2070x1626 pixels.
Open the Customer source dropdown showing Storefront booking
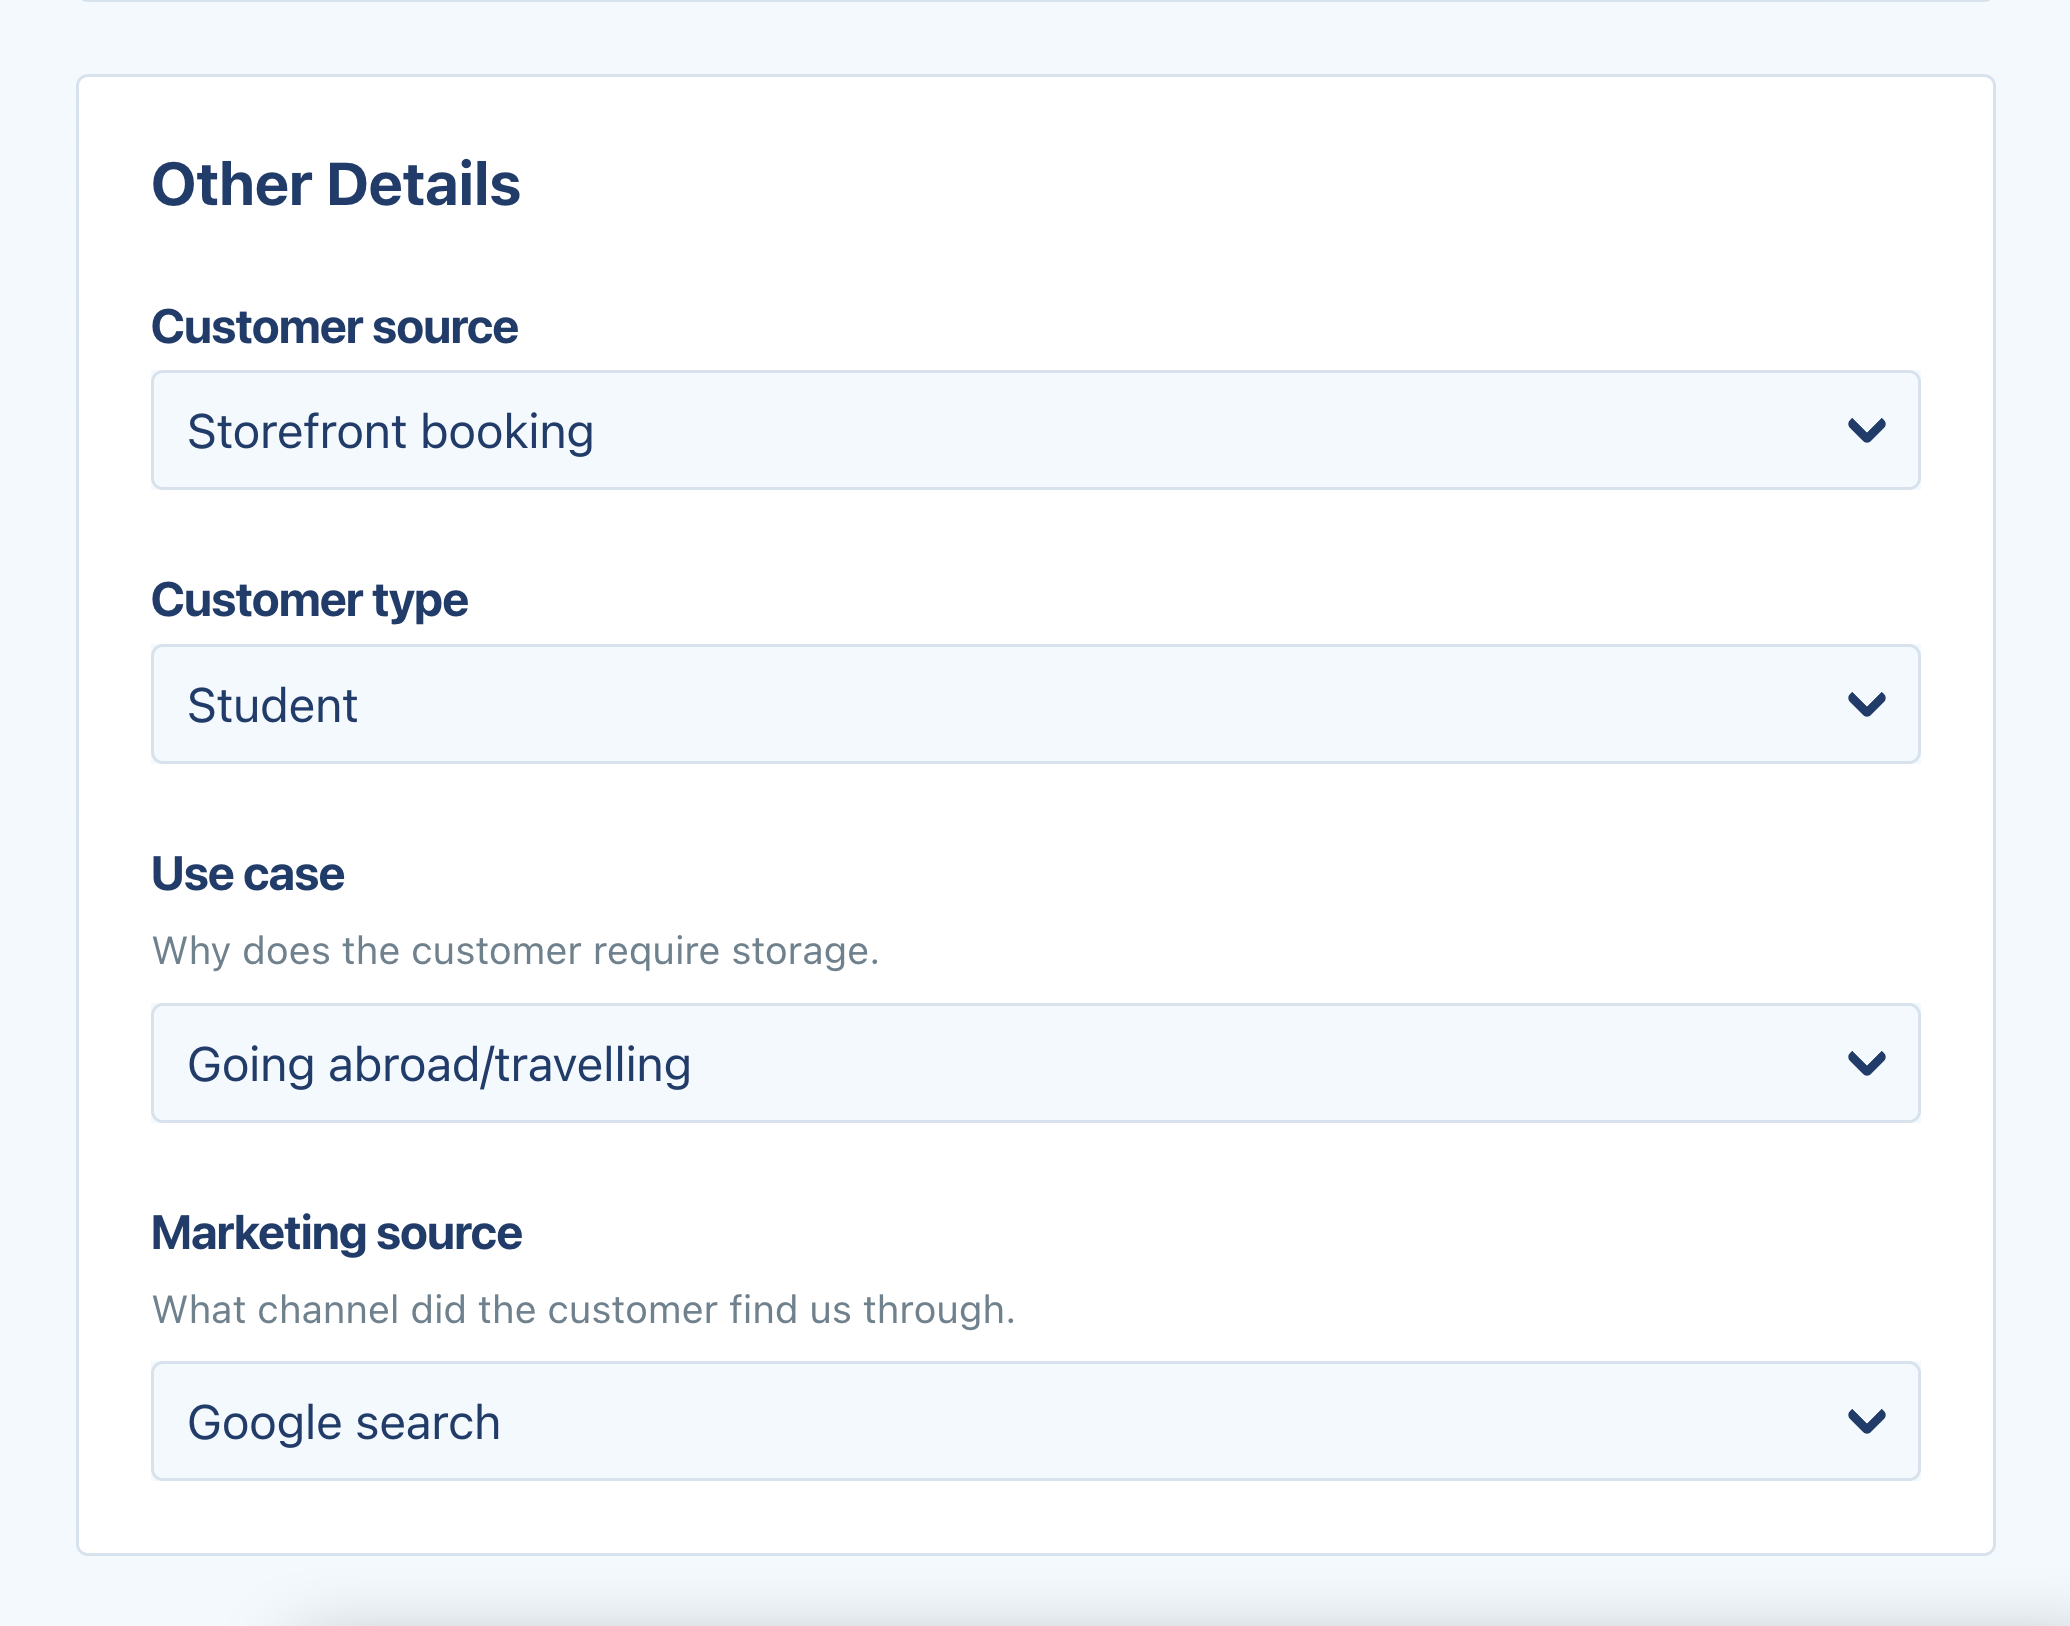[1034, 431]
